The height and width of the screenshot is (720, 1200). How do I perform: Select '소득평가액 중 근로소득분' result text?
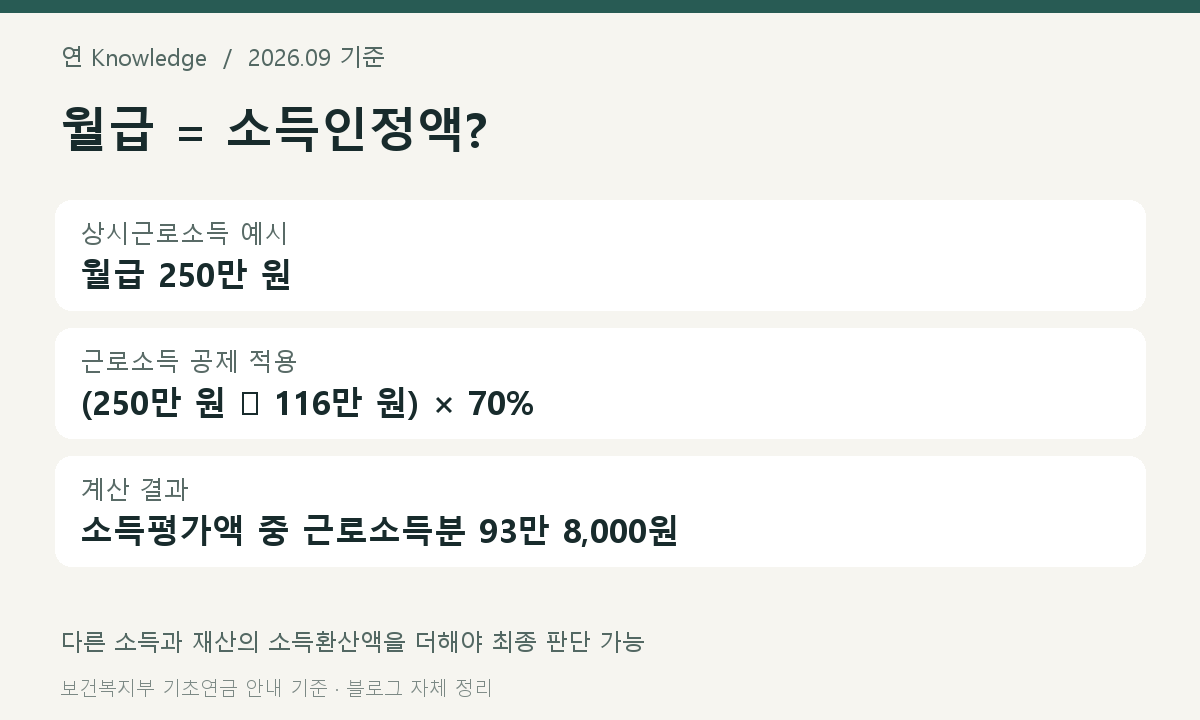click(273, 531)
